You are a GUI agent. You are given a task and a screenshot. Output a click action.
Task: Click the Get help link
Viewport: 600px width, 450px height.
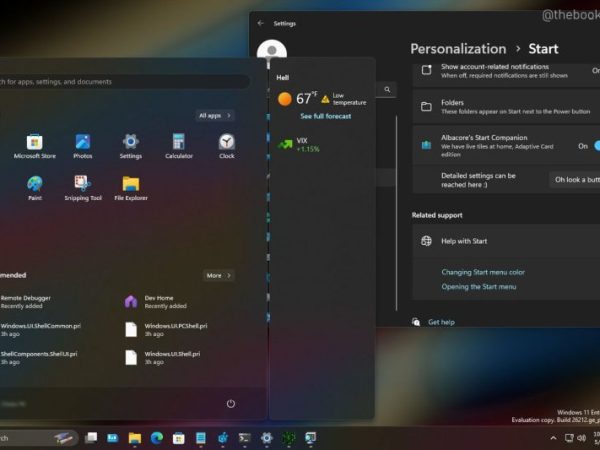(441, 322)
